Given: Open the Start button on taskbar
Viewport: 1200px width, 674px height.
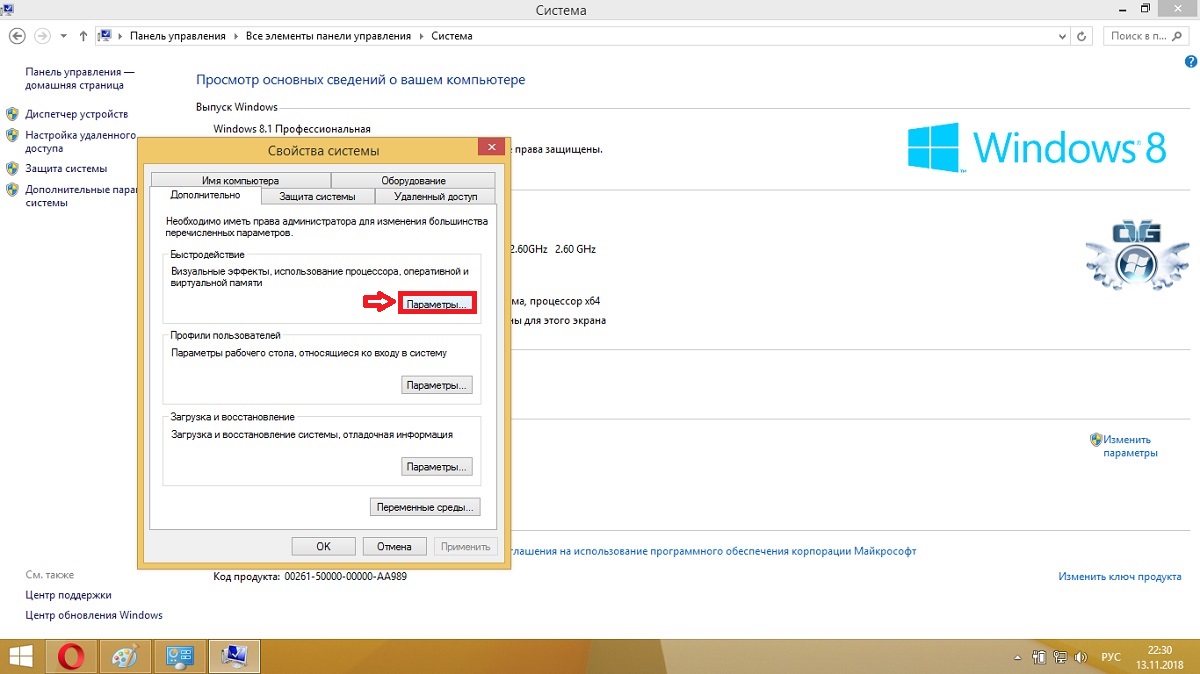Looking at the screenshot, I should click(21, 656).
